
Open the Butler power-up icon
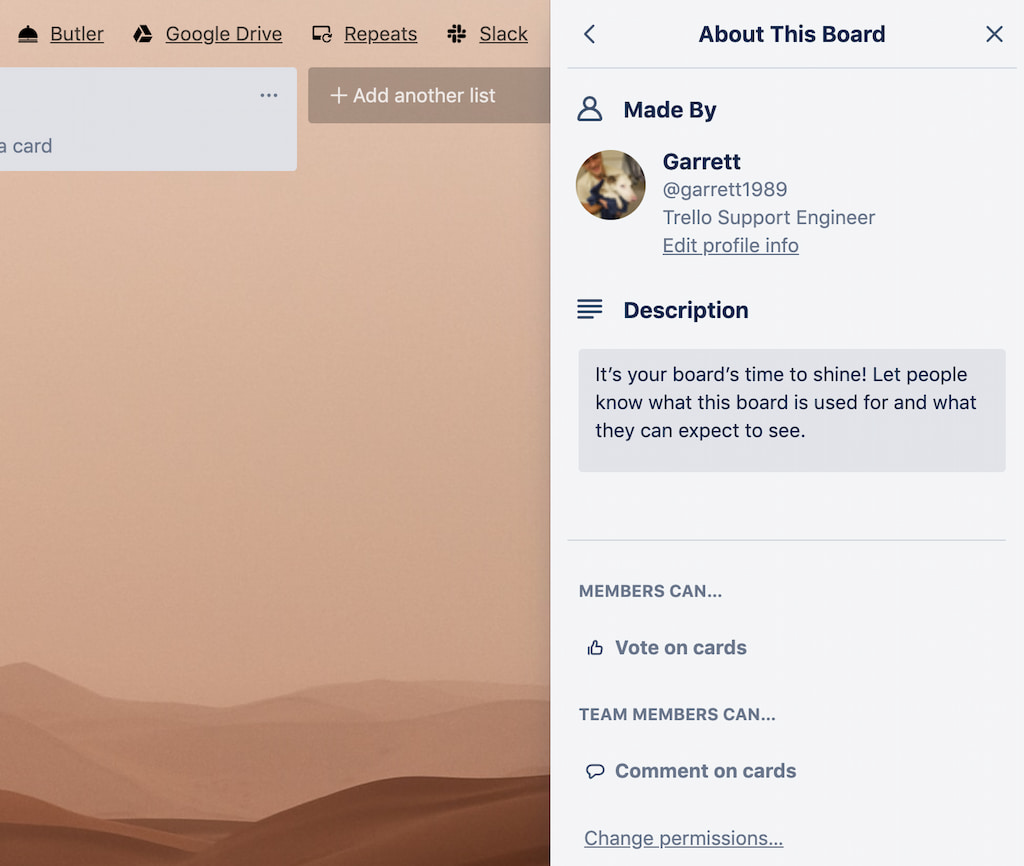point(27,33)
